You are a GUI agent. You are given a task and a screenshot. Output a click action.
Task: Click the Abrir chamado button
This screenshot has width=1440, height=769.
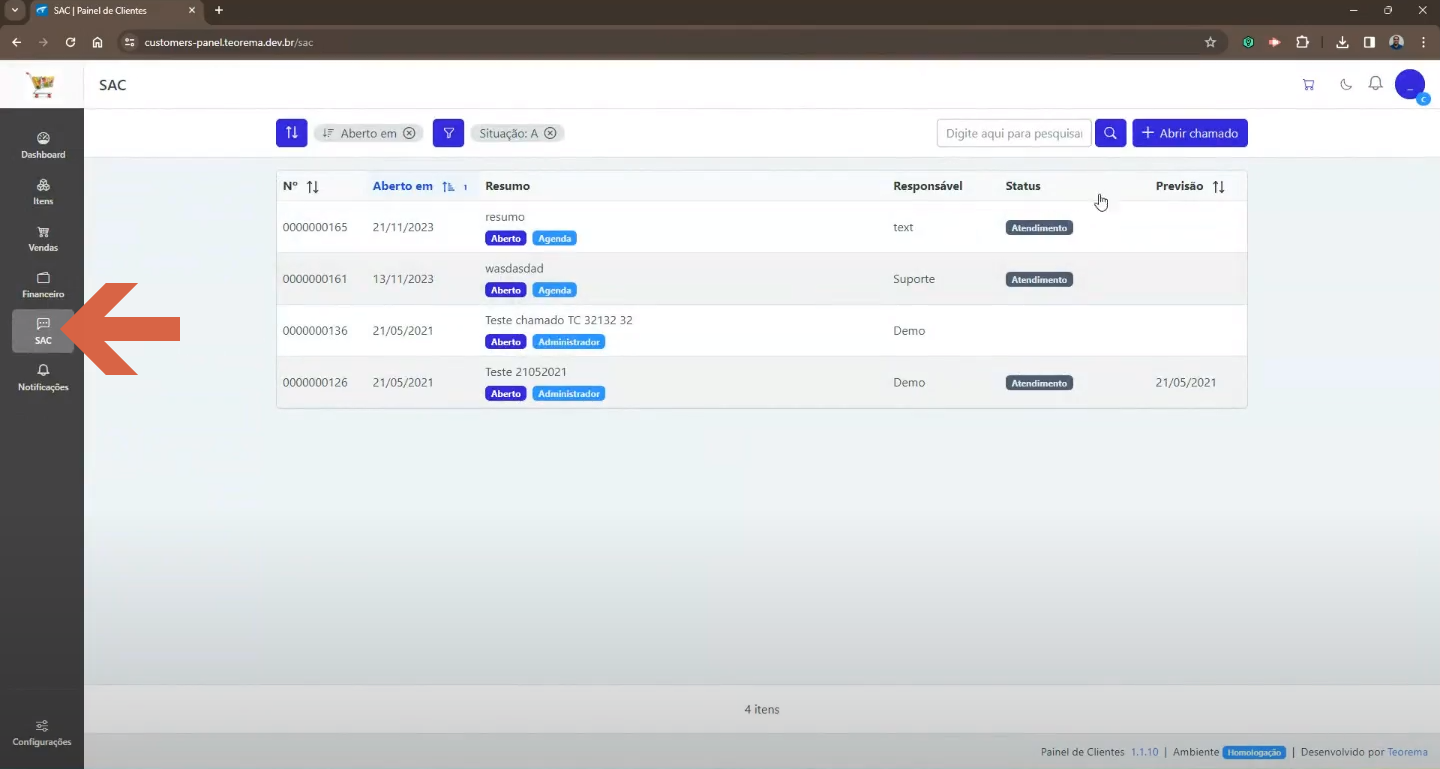[x=1190, y=133]
